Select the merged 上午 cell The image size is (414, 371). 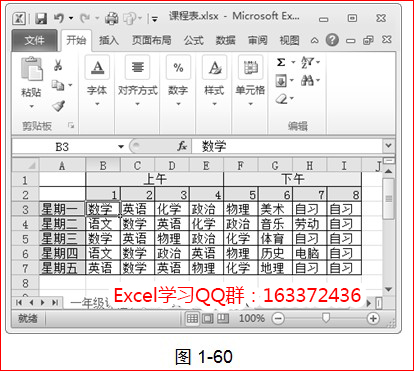tap(155, 179)
